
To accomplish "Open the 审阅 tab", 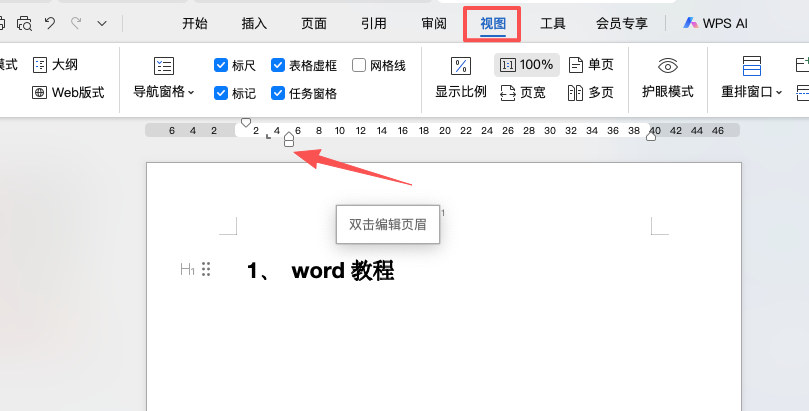I will [x=434, y=23].
